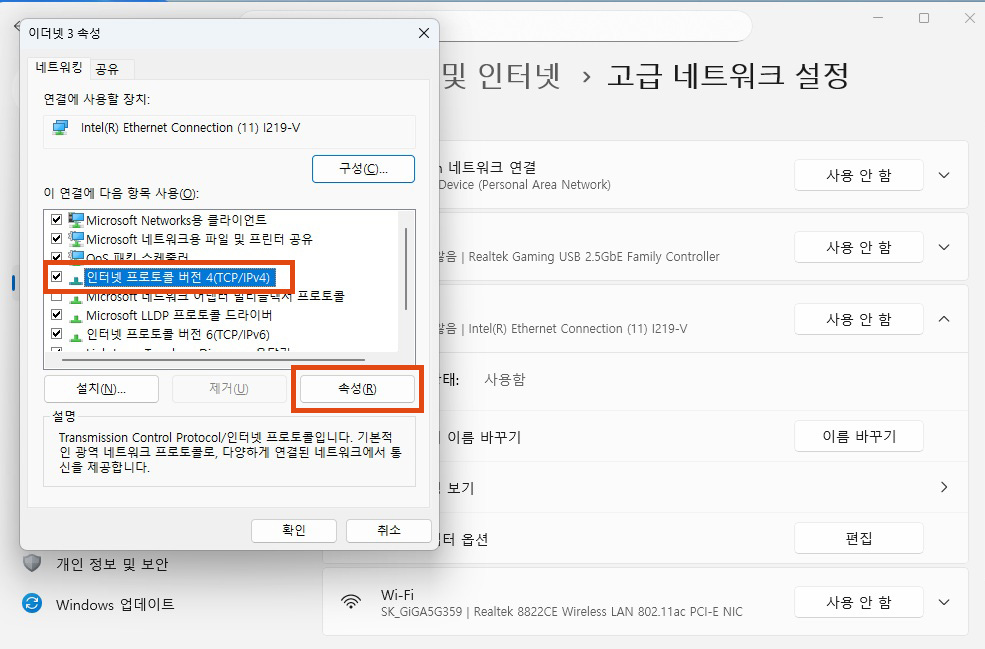Click the Windows 업데이트 sync icon
Screen dimensions: 985x649
(x=32, y=604)
